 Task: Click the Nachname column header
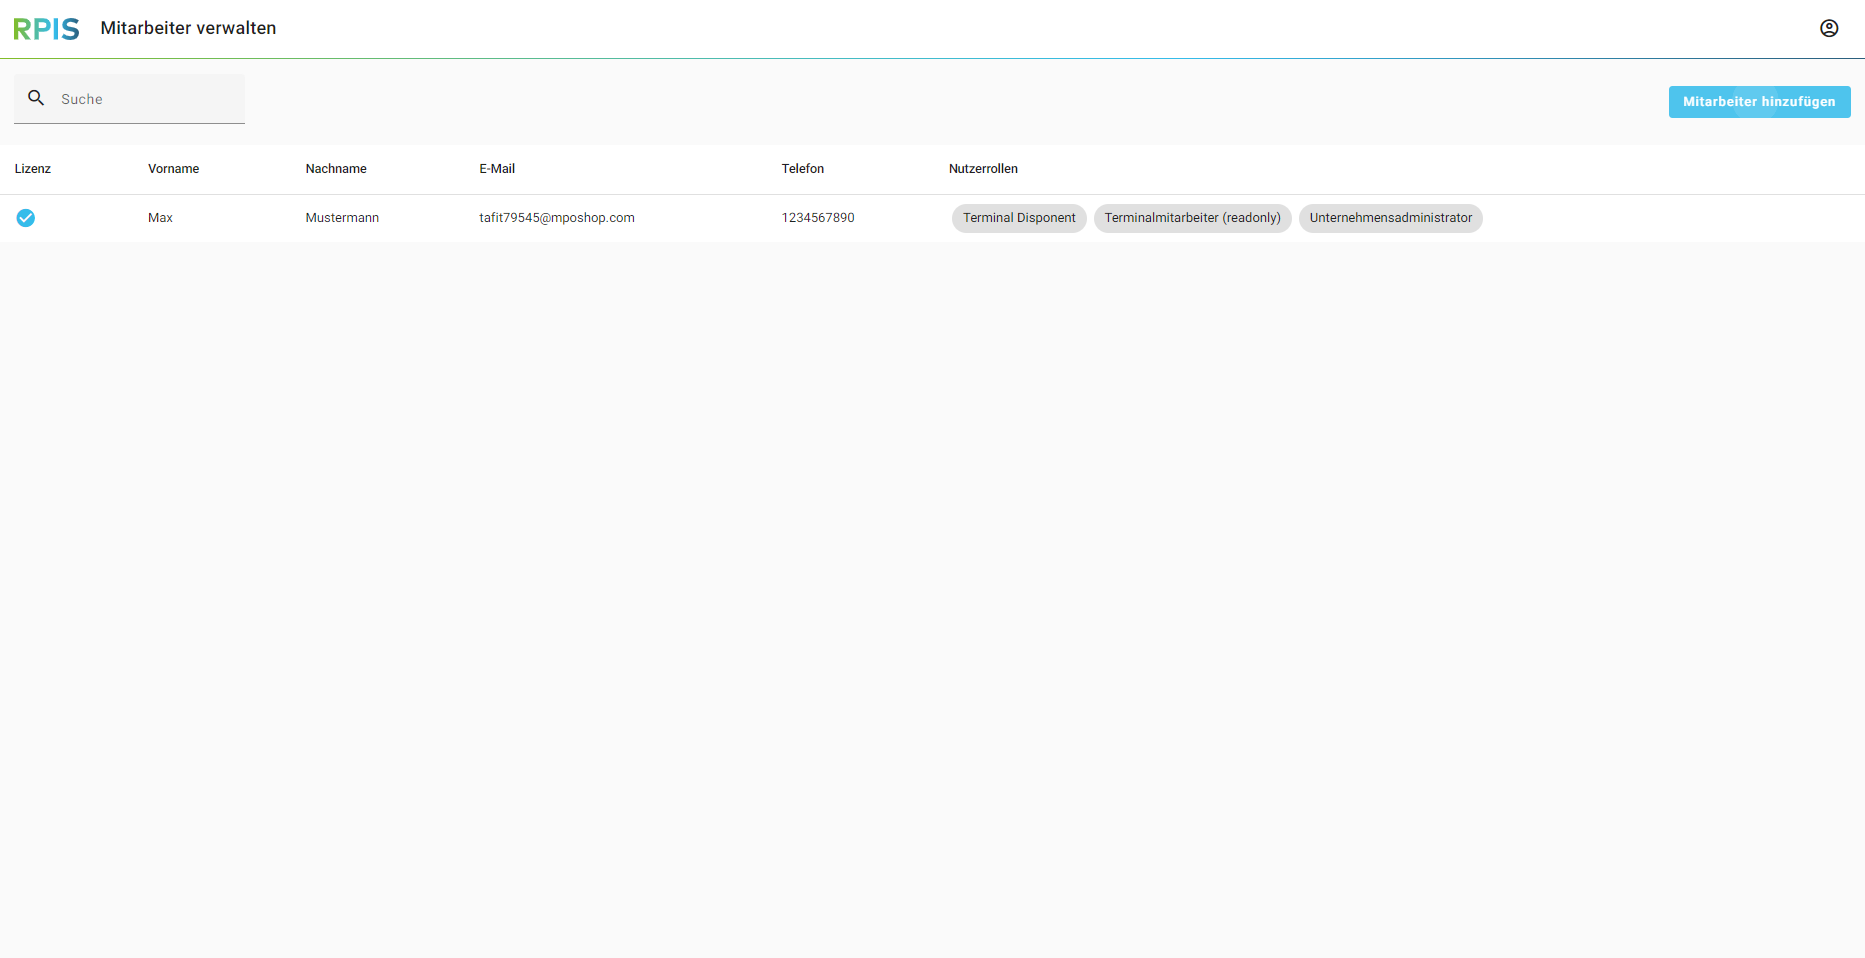point(336,169)
